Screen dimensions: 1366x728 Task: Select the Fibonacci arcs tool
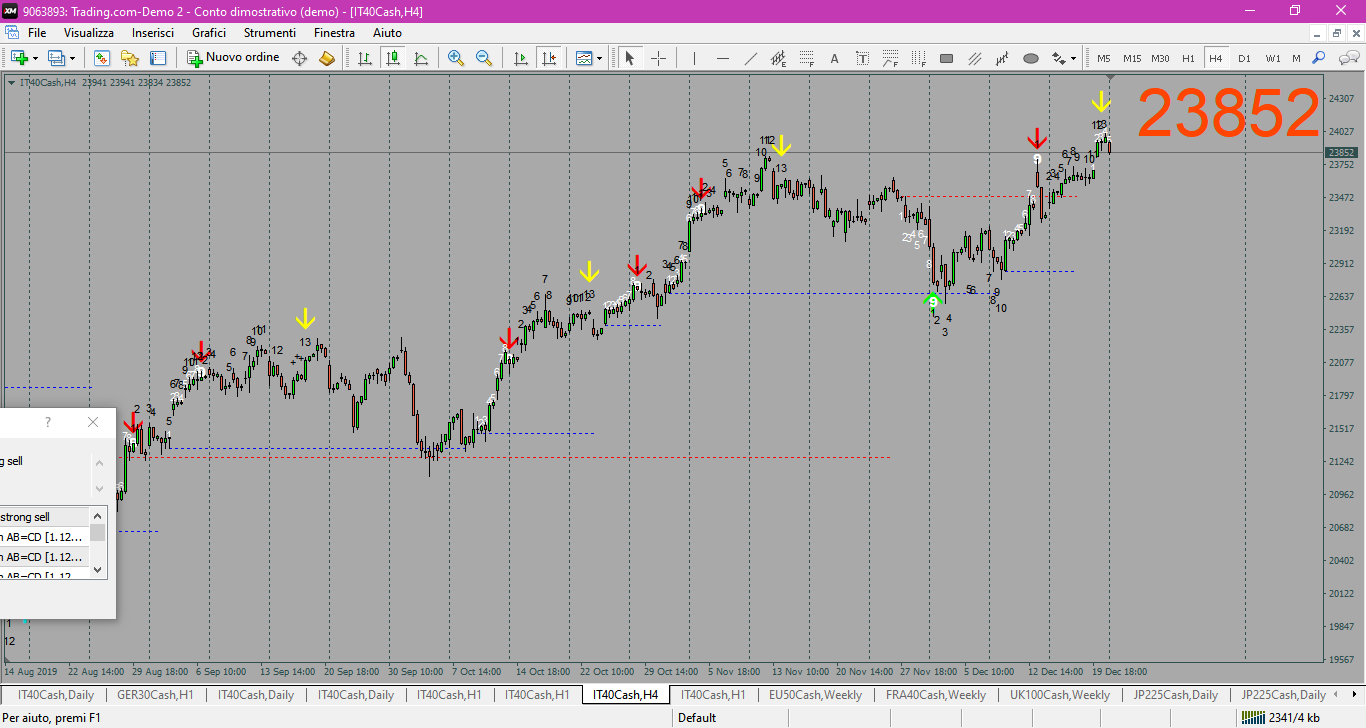pos(890,58)
